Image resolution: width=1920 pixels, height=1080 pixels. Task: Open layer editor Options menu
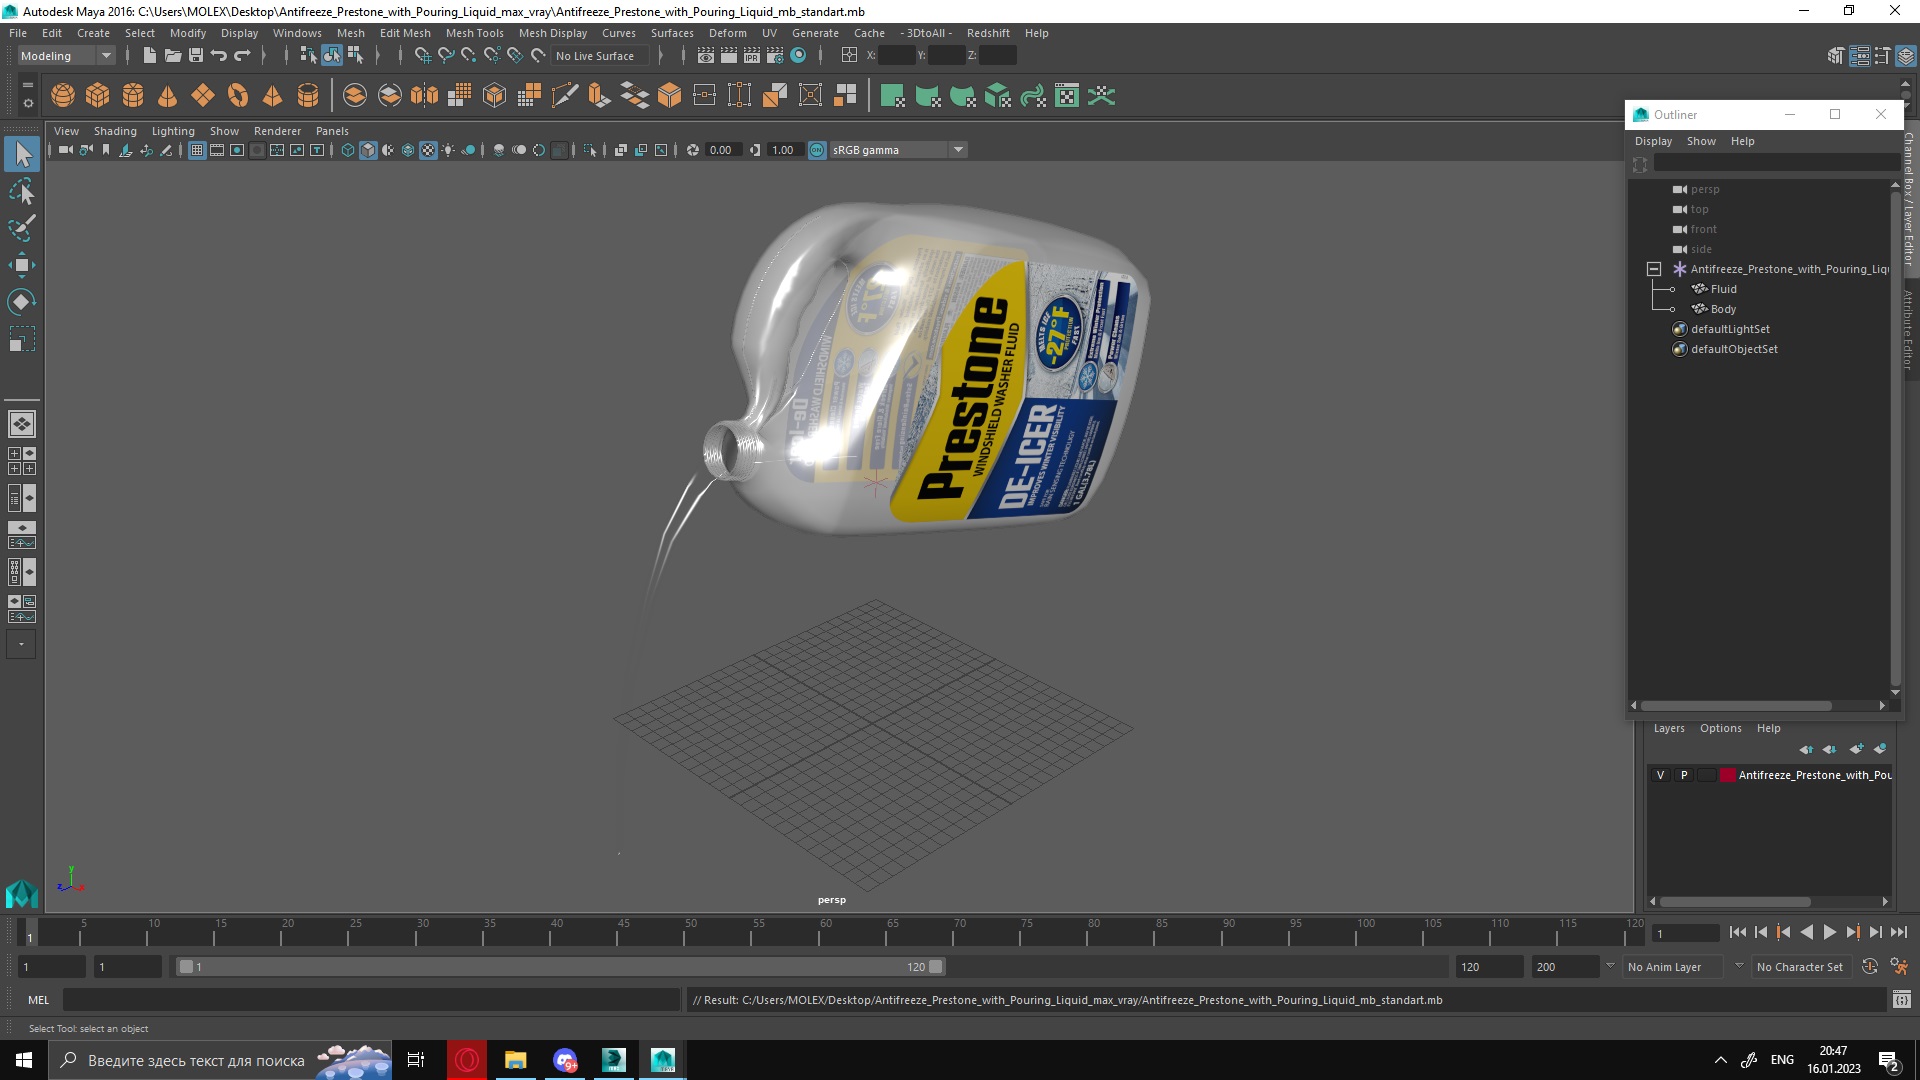click(1720, 728)
